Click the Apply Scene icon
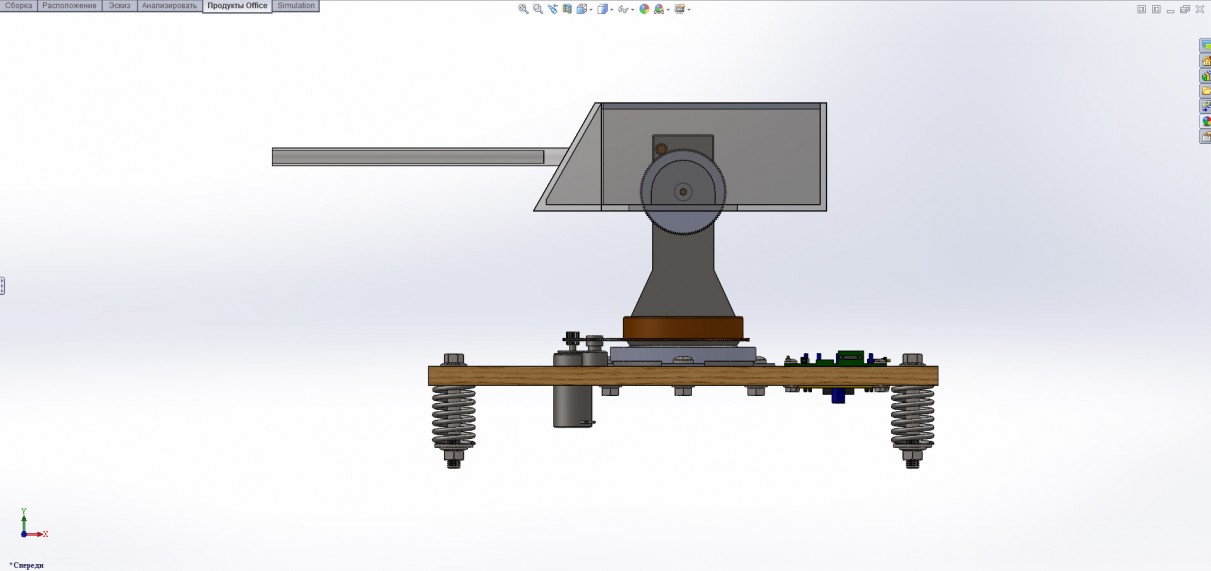The image size is (1211, 571). click(x=659, y=9)
